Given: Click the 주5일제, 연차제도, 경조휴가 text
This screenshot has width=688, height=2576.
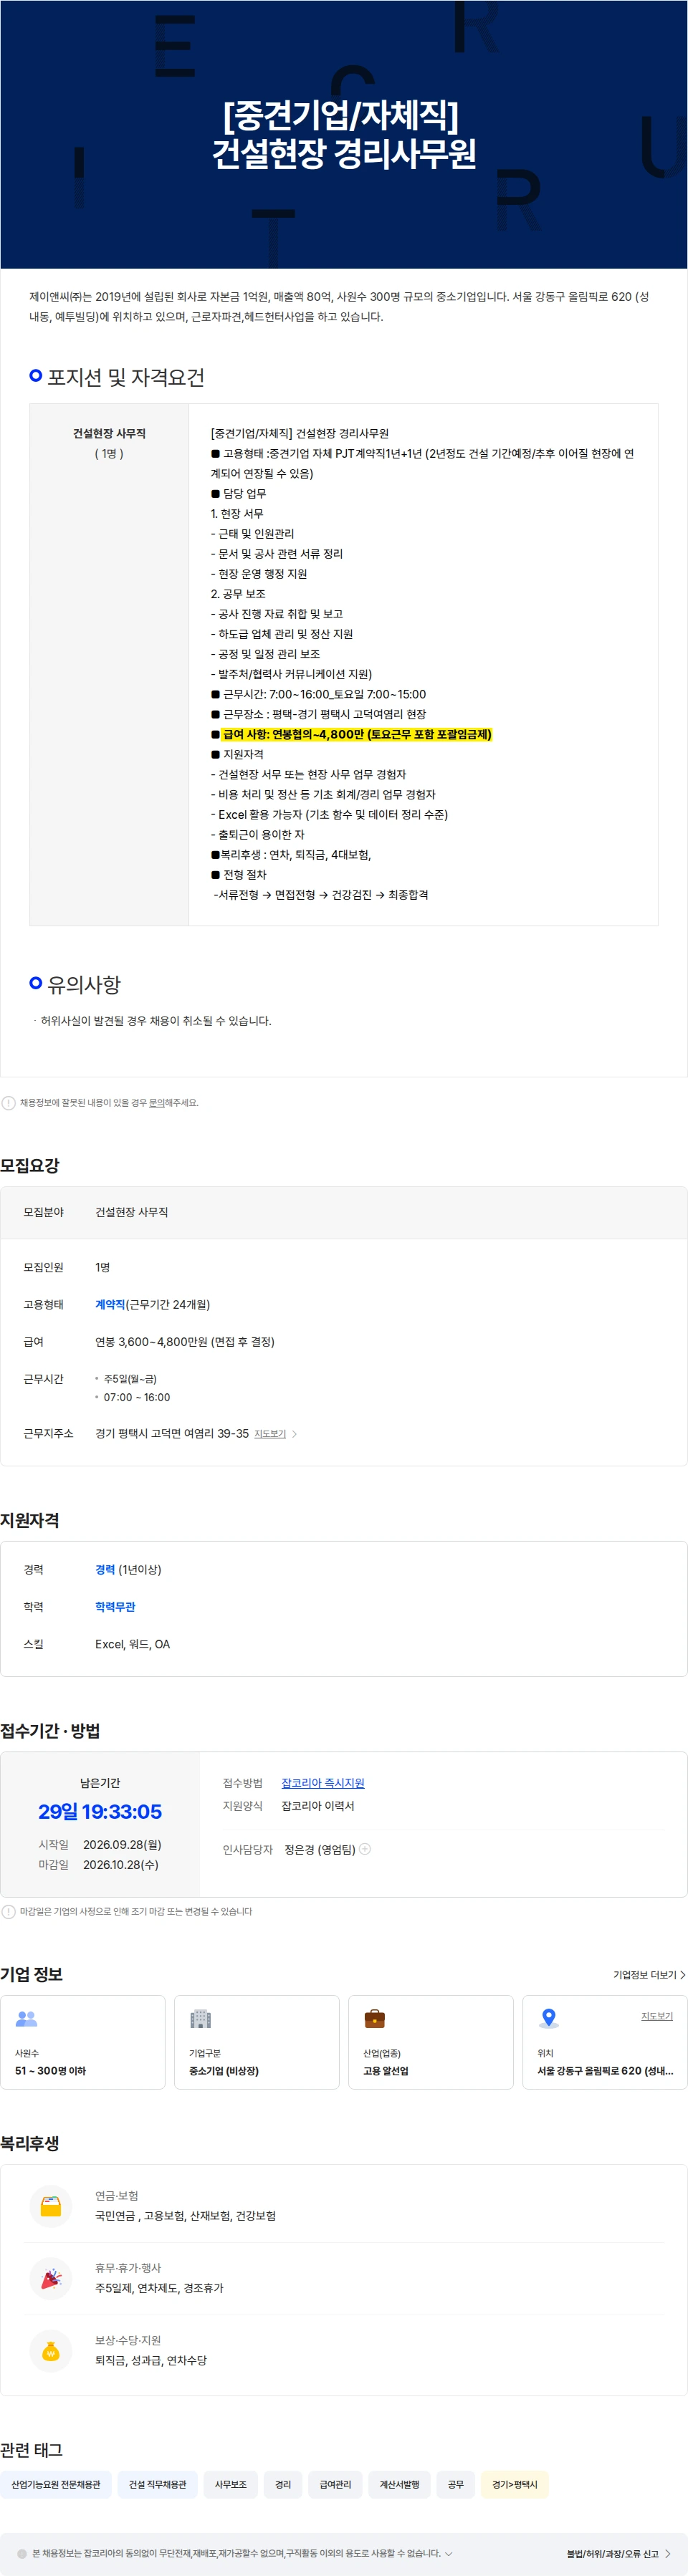Looking at the screenshot, I should point(159,2287).
